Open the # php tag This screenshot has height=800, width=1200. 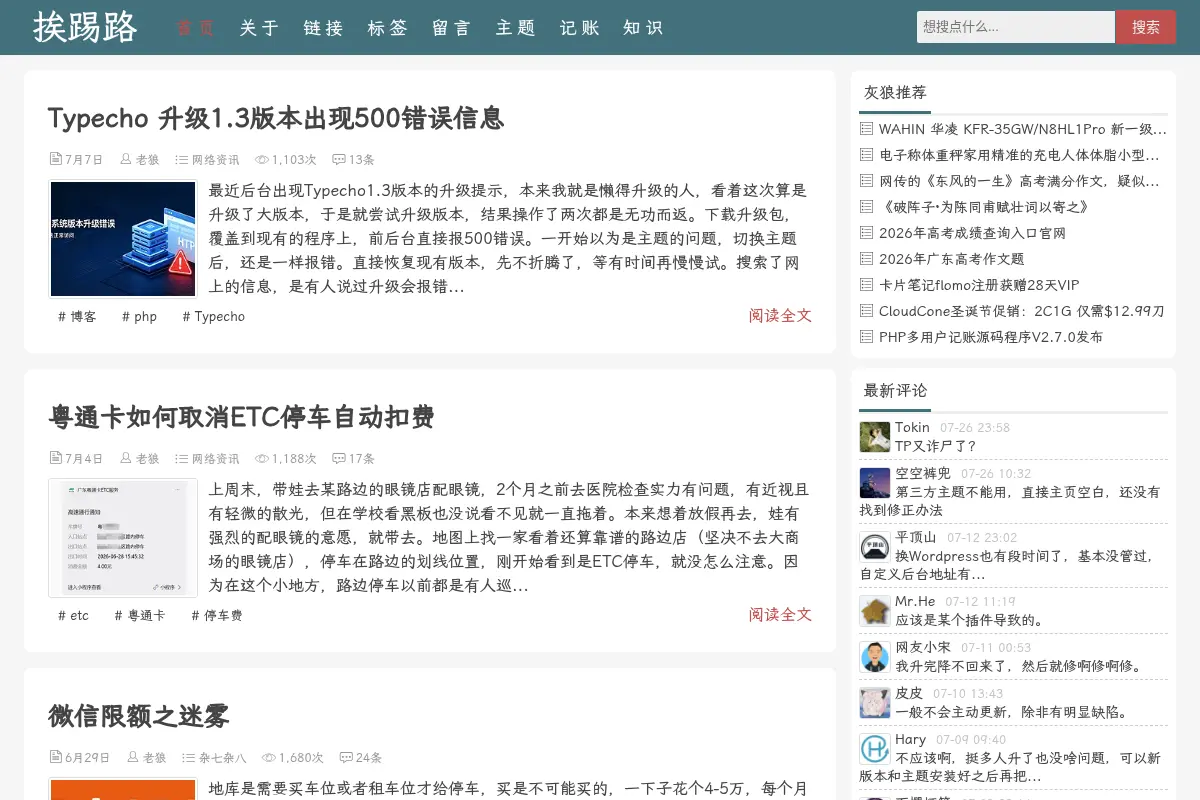(139, 316)
